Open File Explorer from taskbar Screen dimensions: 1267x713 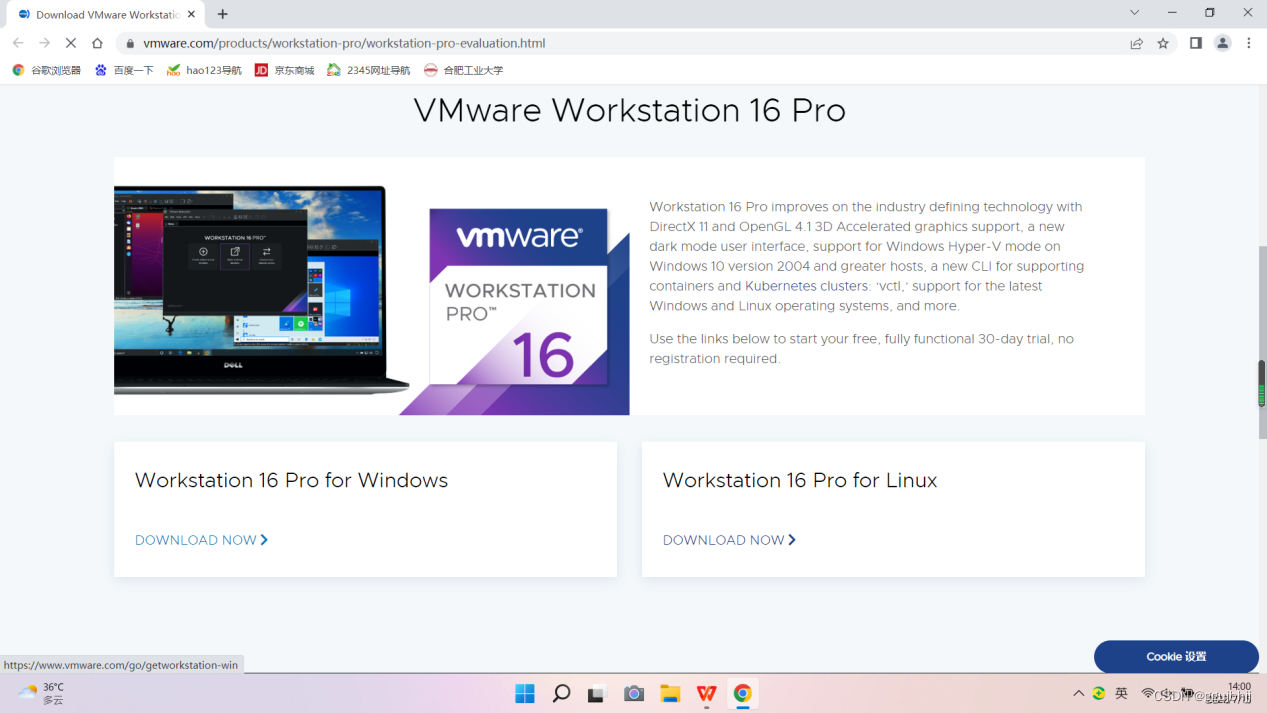(670, 694)
